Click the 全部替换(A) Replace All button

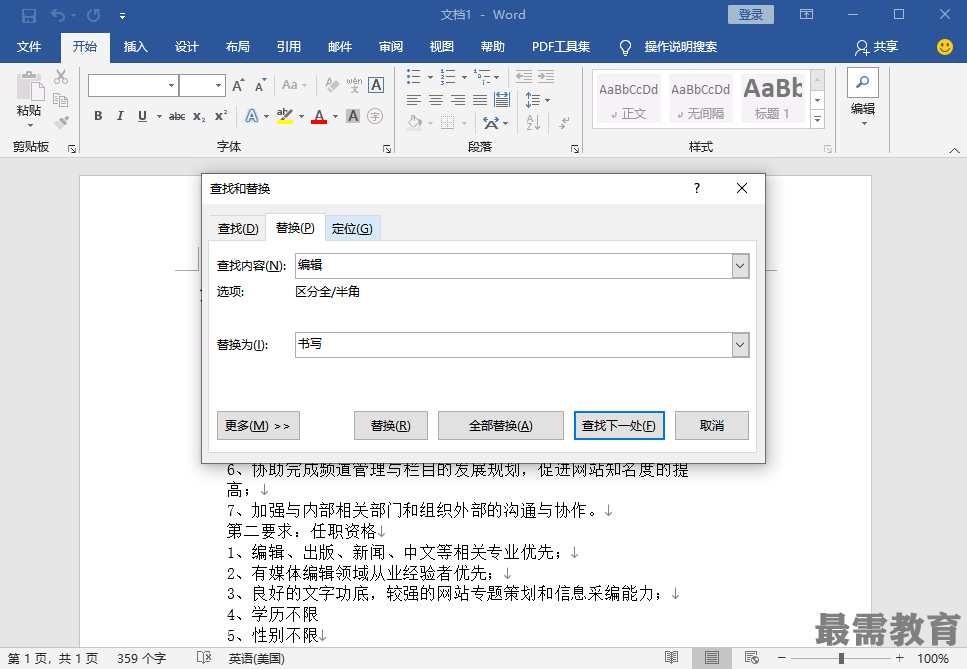point(500,425)
